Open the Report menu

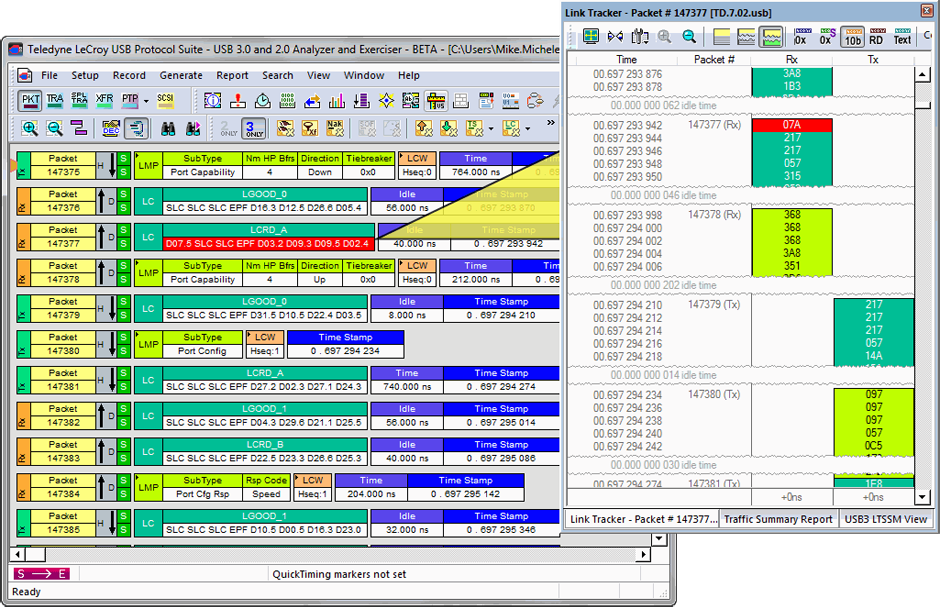(232, 76)
